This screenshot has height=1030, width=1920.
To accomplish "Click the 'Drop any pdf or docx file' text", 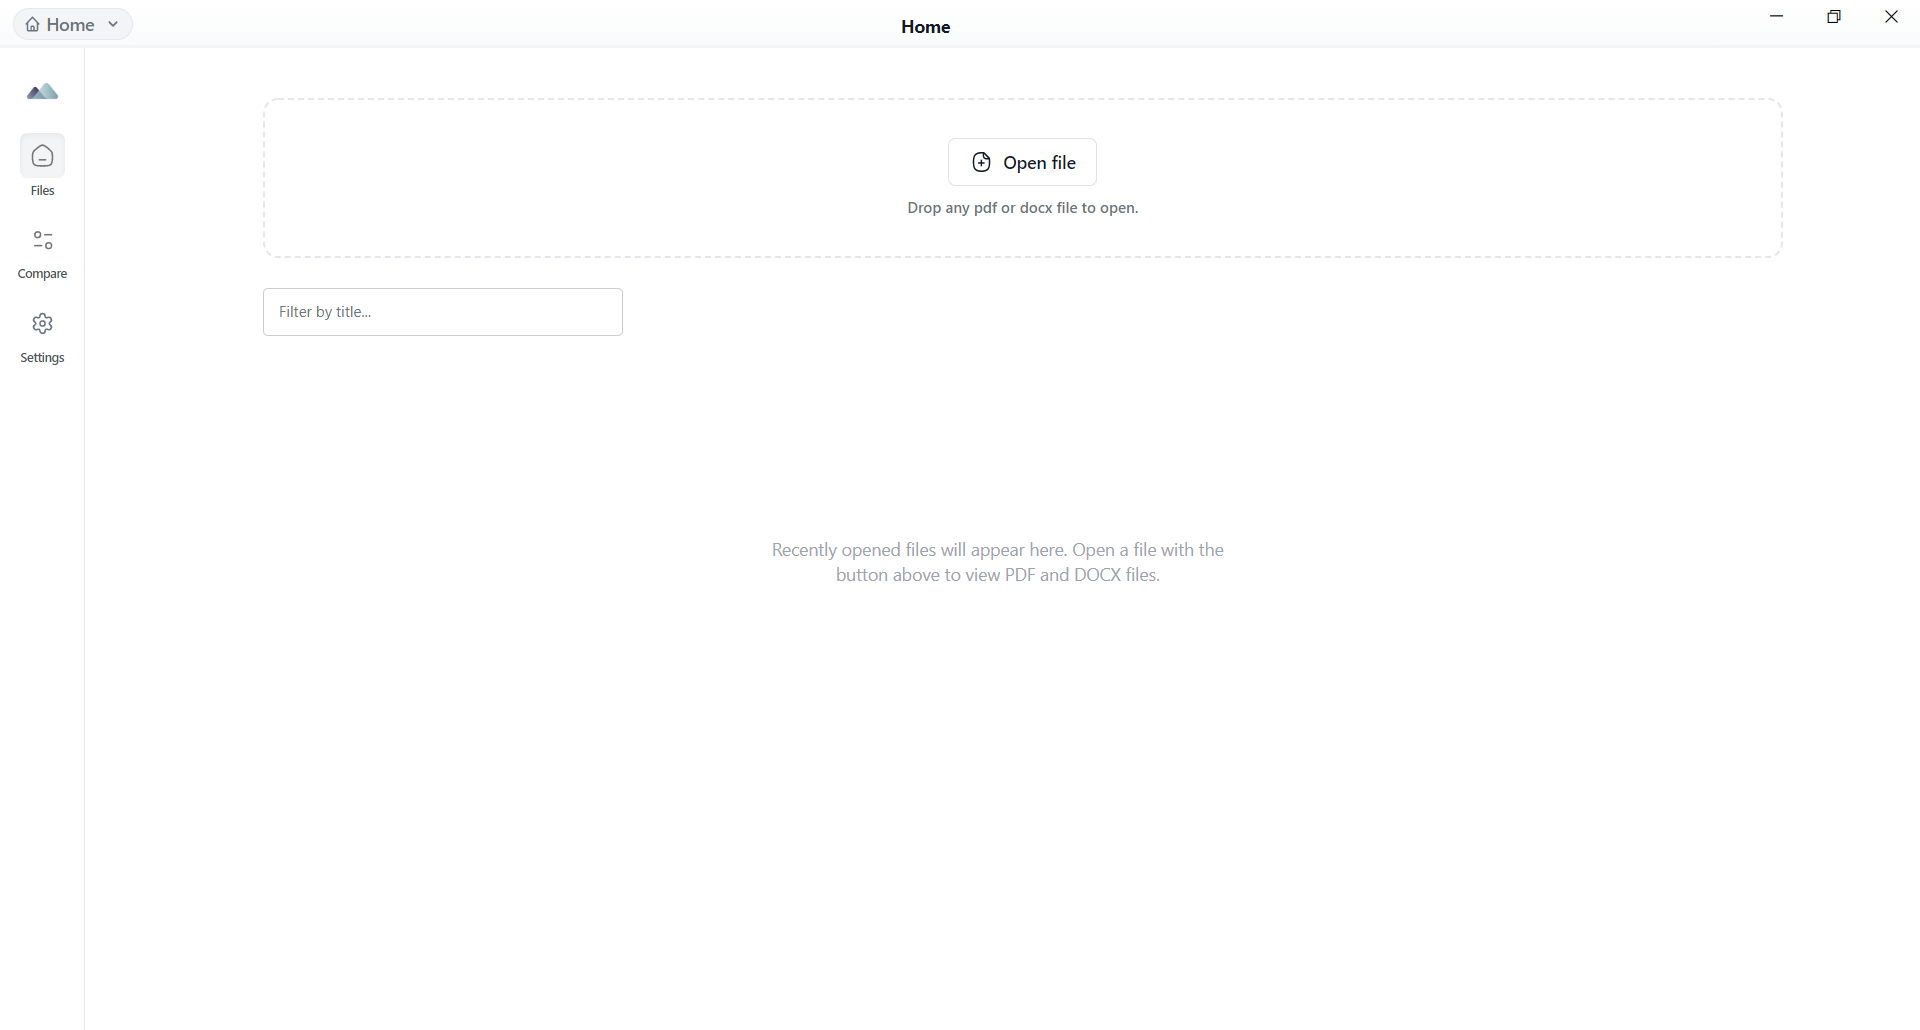I will coord(1023,208).
